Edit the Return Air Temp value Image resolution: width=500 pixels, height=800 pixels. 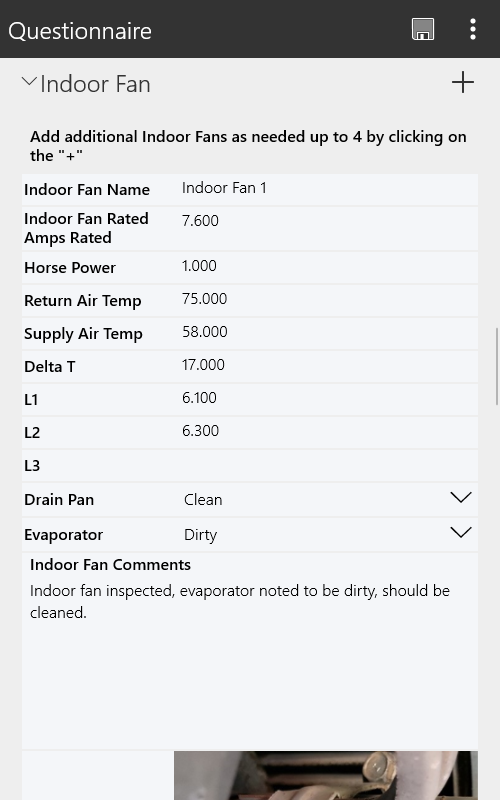pyautogui.click(x=329, y=300)
